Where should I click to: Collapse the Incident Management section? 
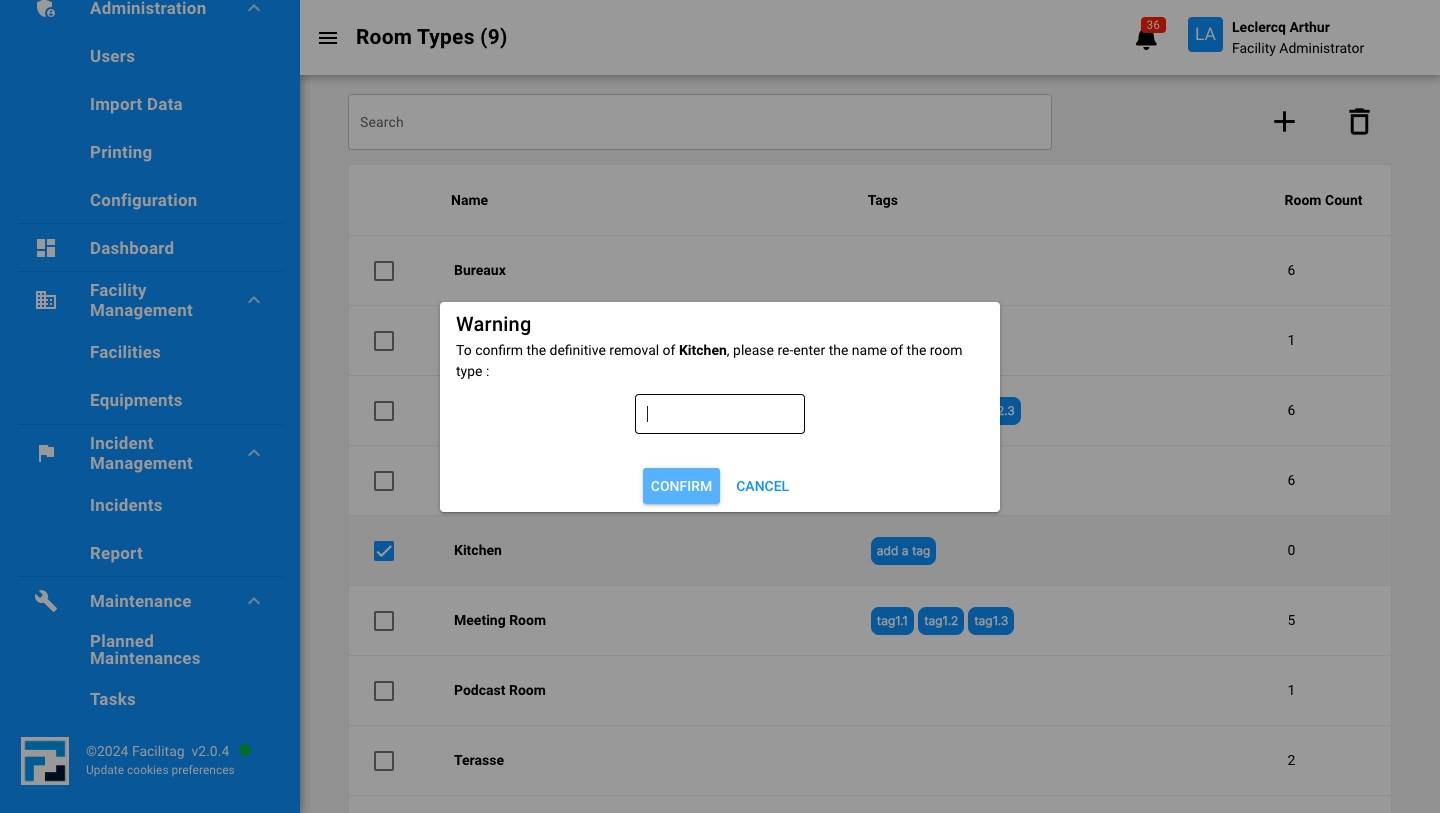[254, 453]
